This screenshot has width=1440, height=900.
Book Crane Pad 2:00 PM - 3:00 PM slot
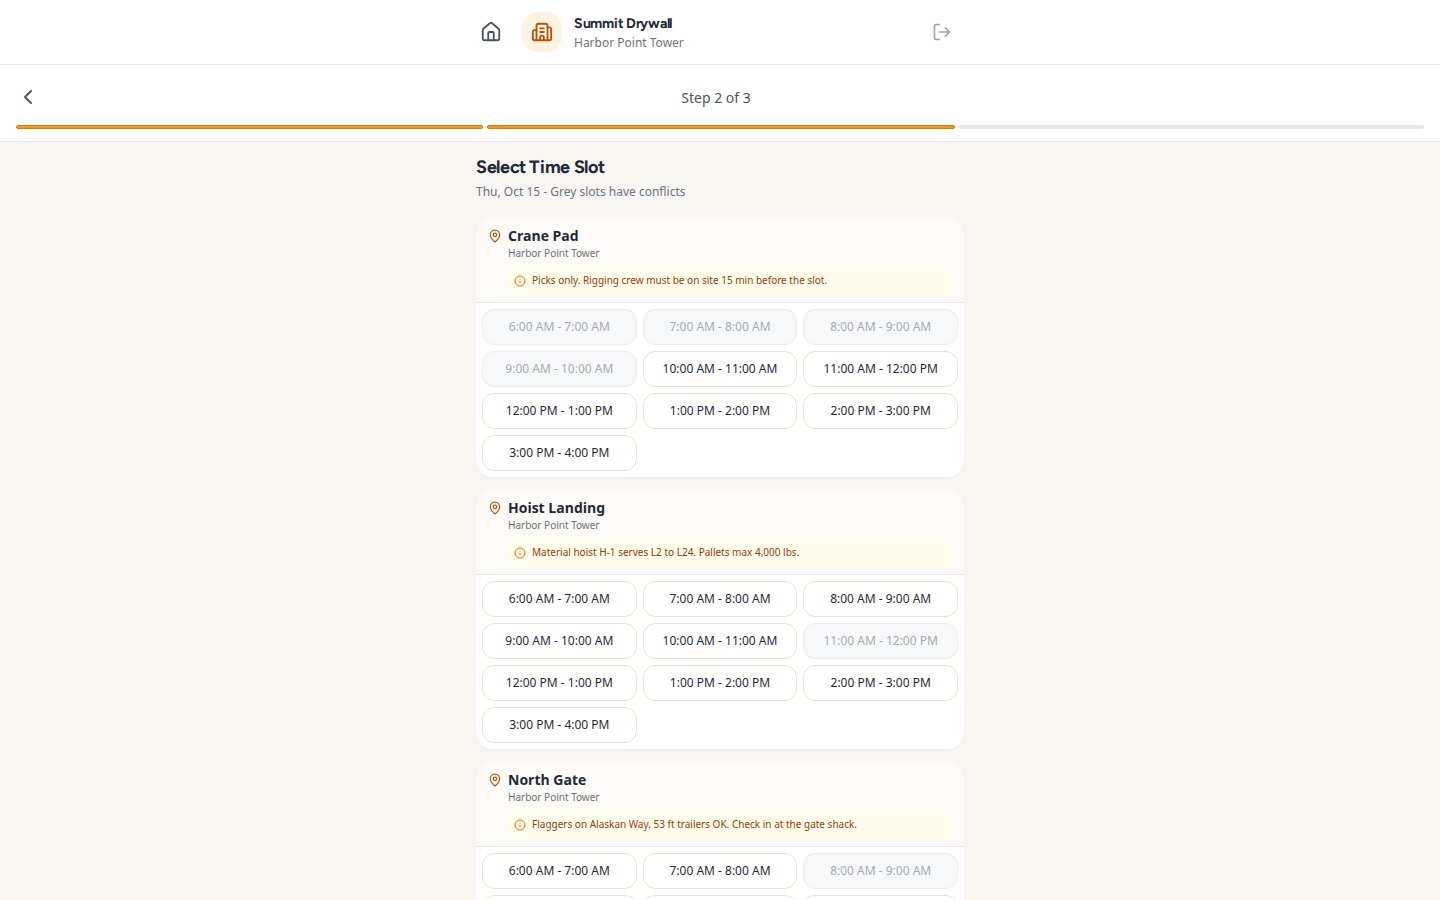point(880,411)
